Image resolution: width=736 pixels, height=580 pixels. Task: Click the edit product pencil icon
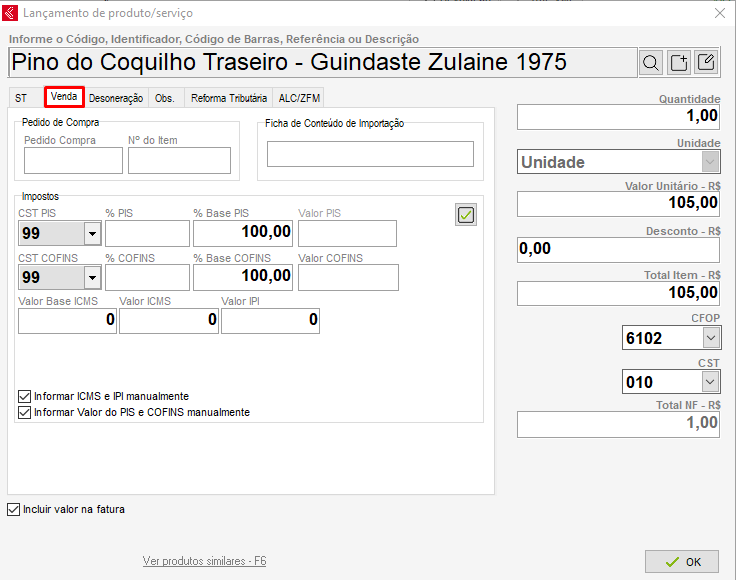(x=706, y=62)
